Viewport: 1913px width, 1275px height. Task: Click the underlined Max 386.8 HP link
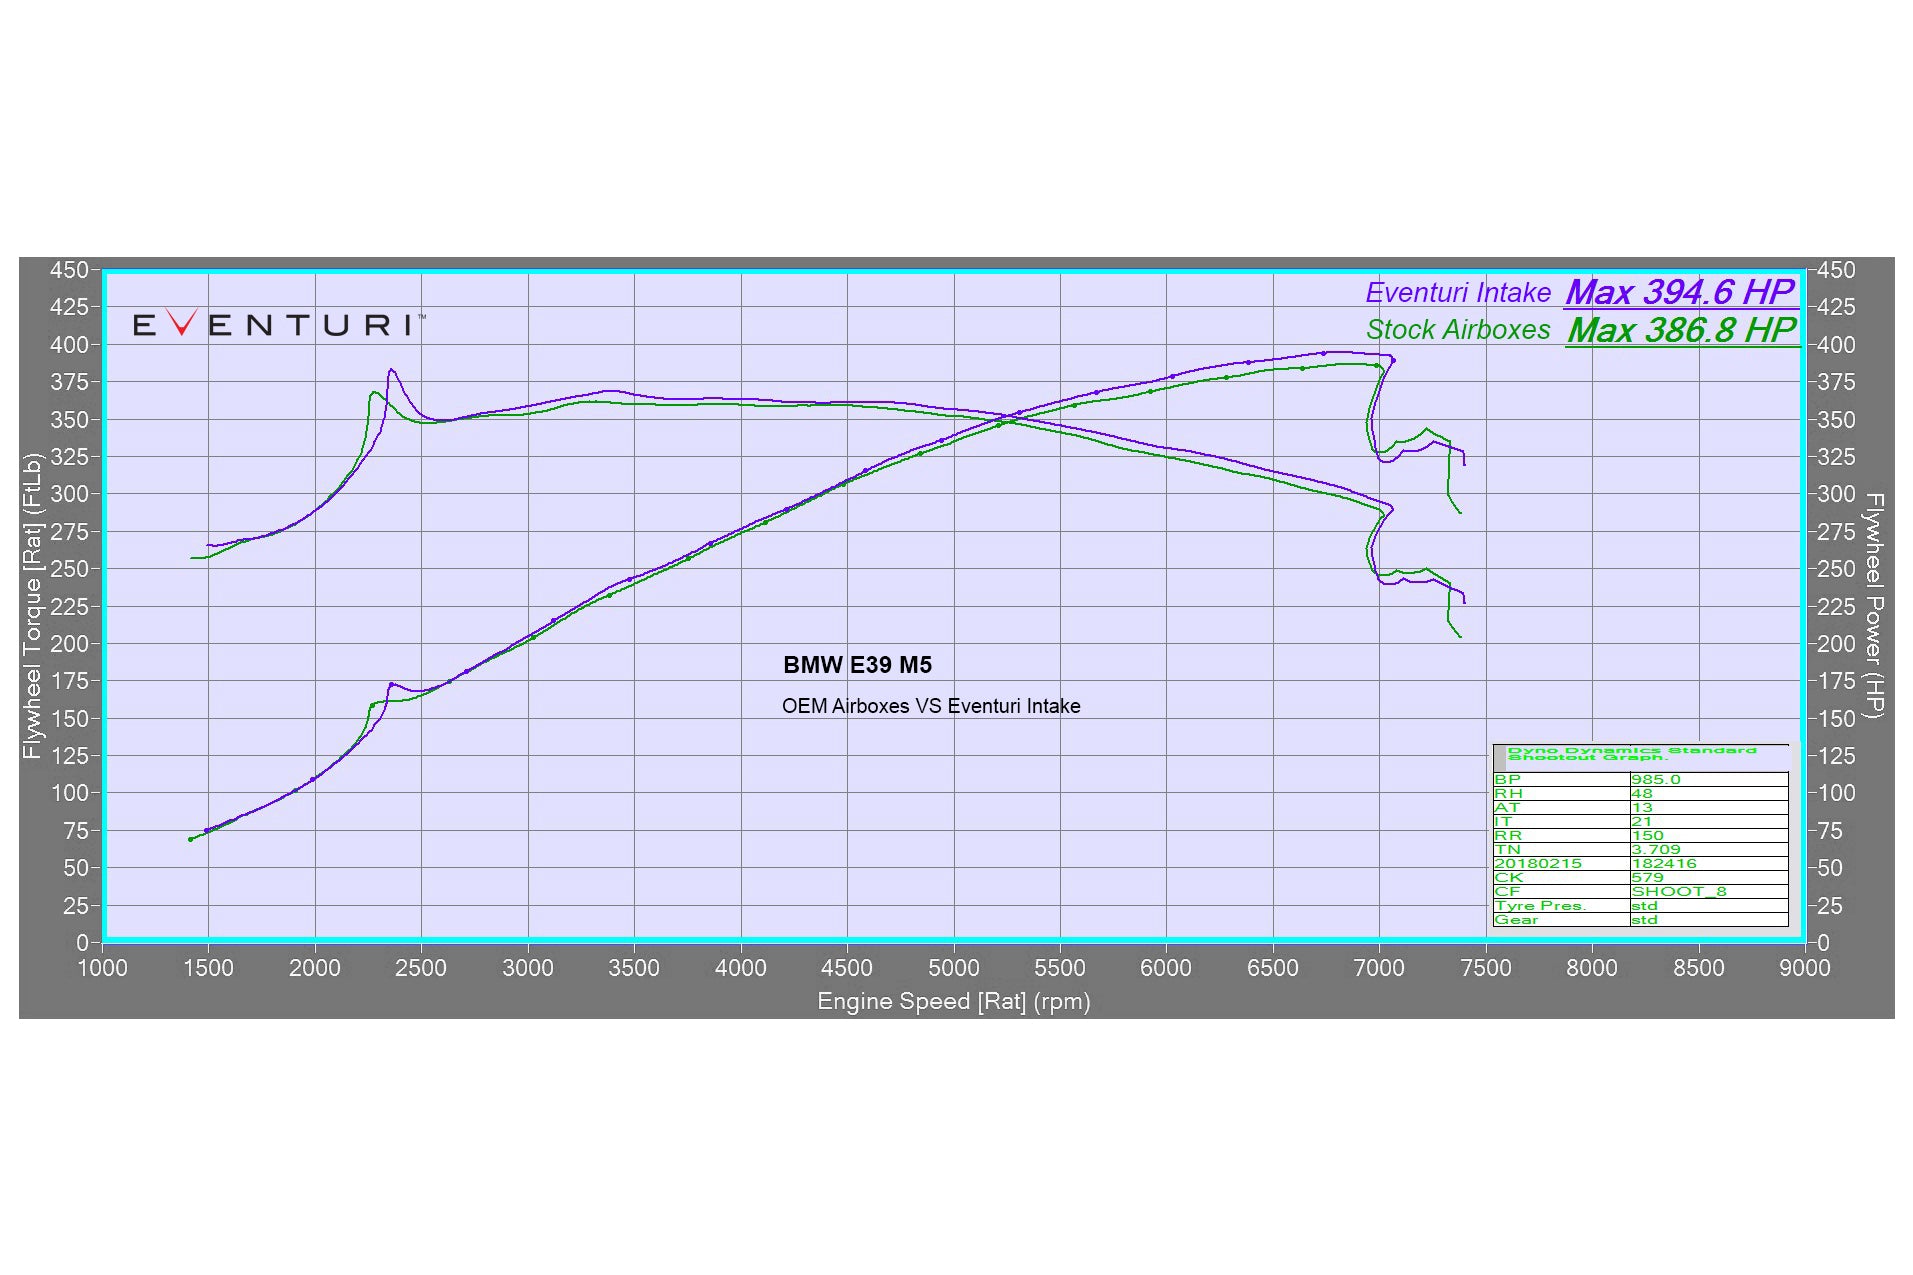click(1685, 330)
